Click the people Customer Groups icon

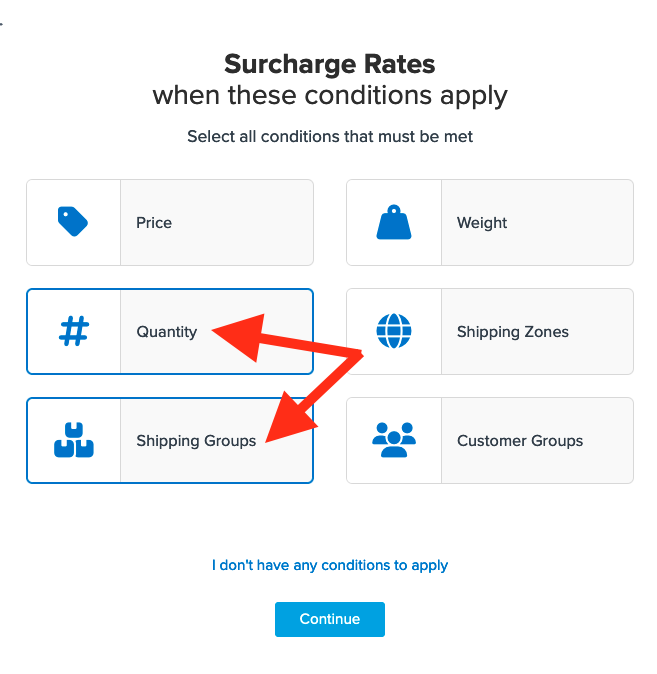[x=393, y=440]
